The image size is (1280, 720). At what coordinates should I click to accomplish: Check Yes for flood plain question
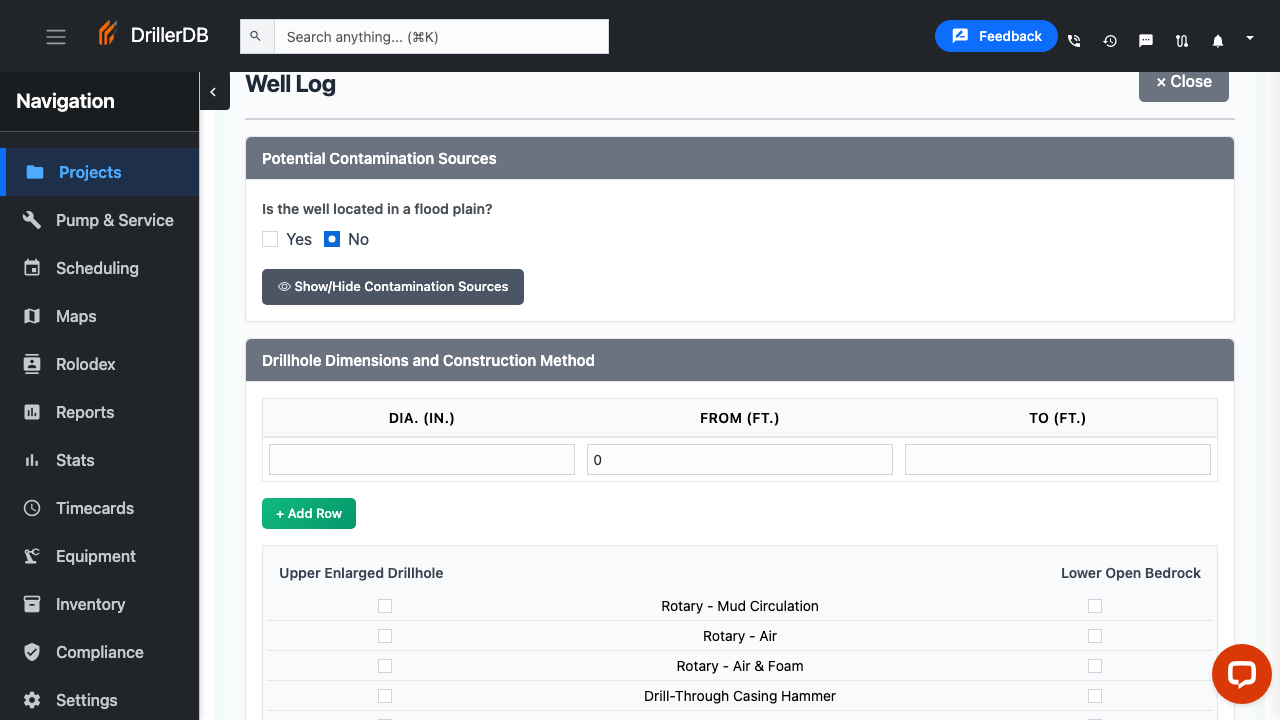click(270, 239)
